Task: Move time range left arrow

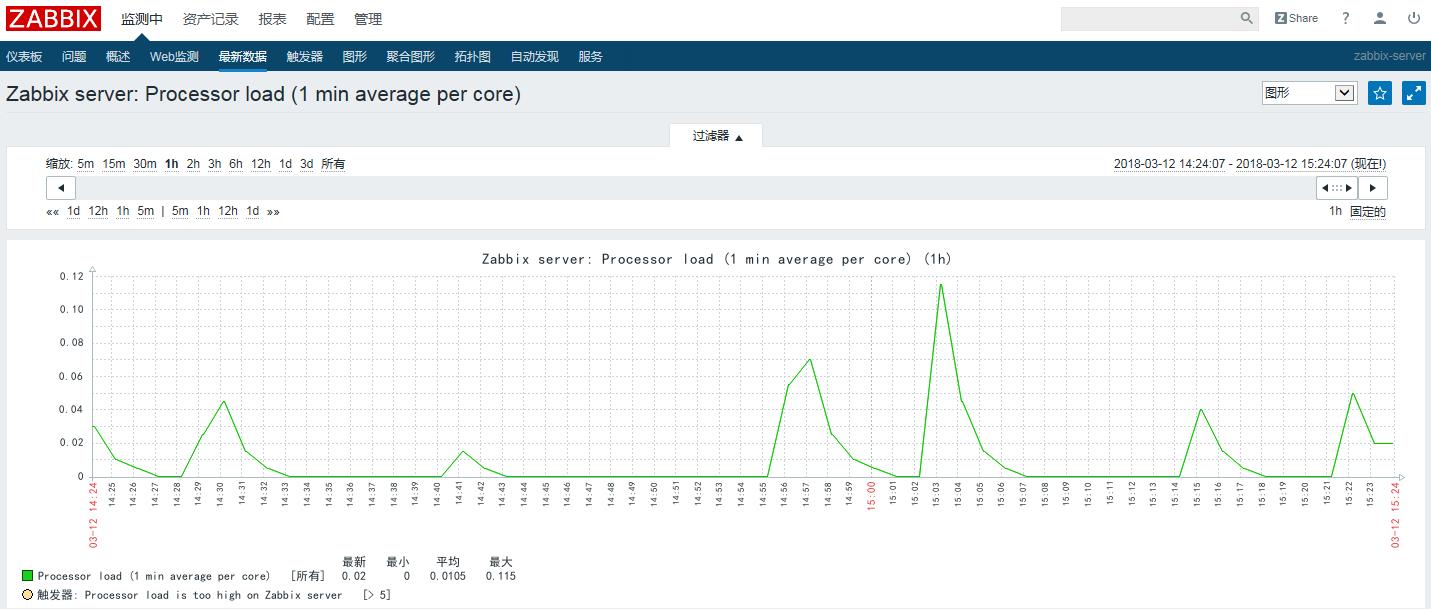Action: 61,188
